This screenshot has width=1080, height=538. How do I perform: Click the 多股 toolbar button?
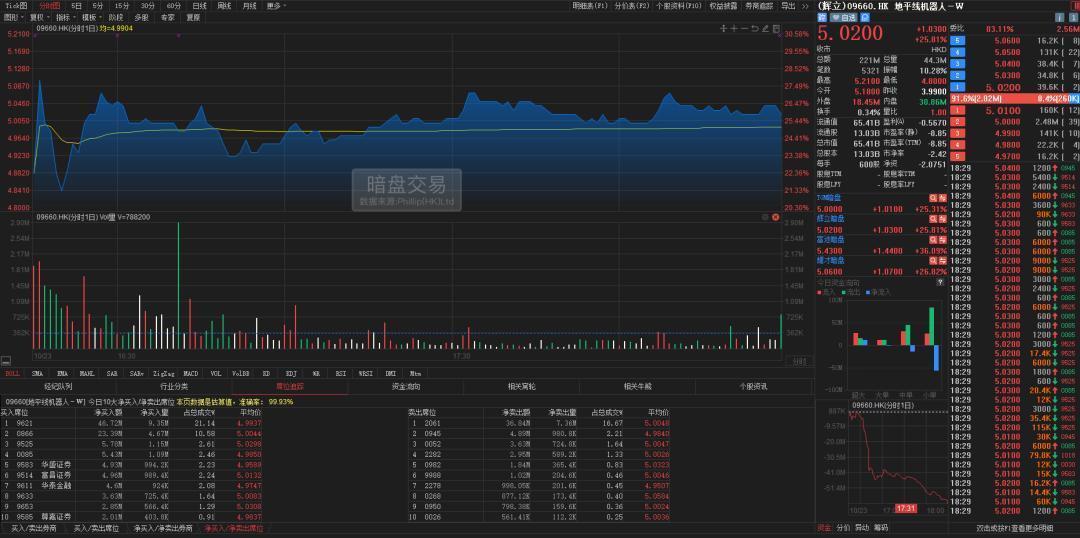[141, 17]
